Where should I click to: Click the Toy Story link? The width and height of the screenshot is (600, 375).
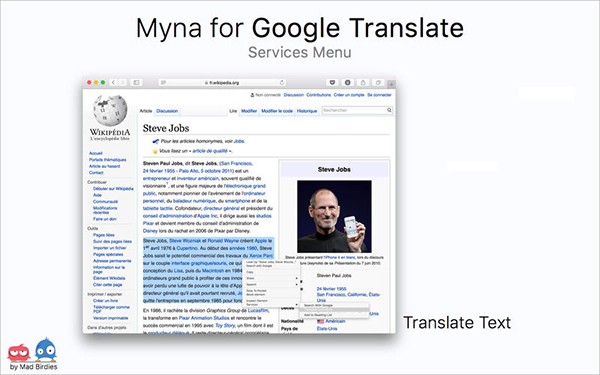[x=224, y=325]
